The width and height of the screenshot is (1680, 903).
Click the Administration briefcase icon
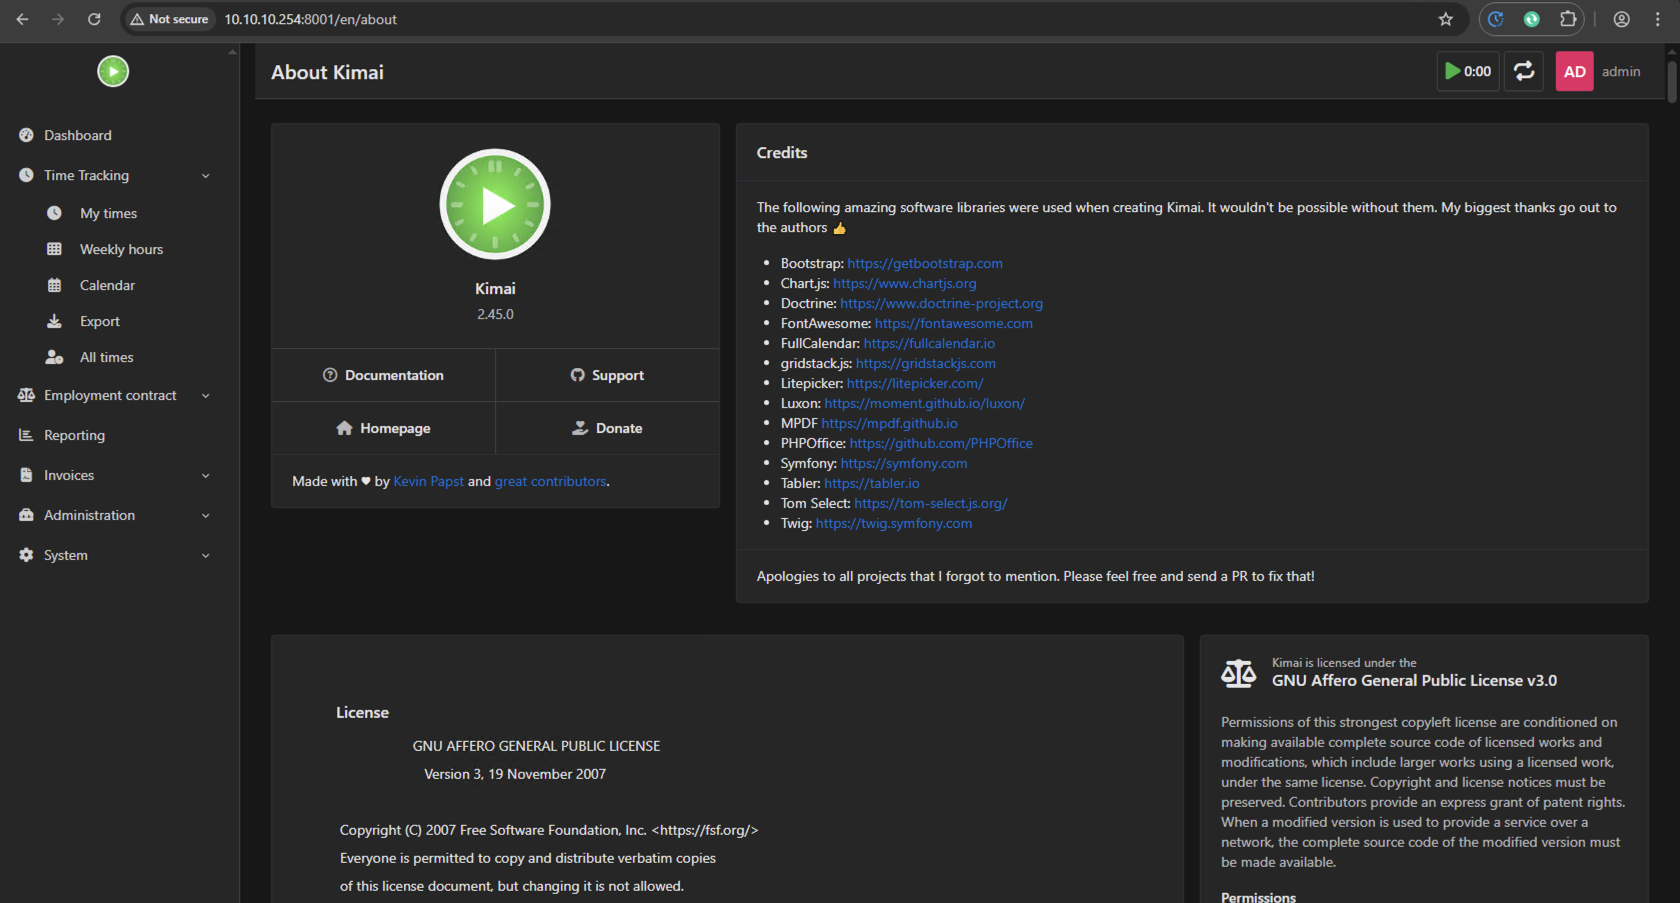(x=26, y=515)
